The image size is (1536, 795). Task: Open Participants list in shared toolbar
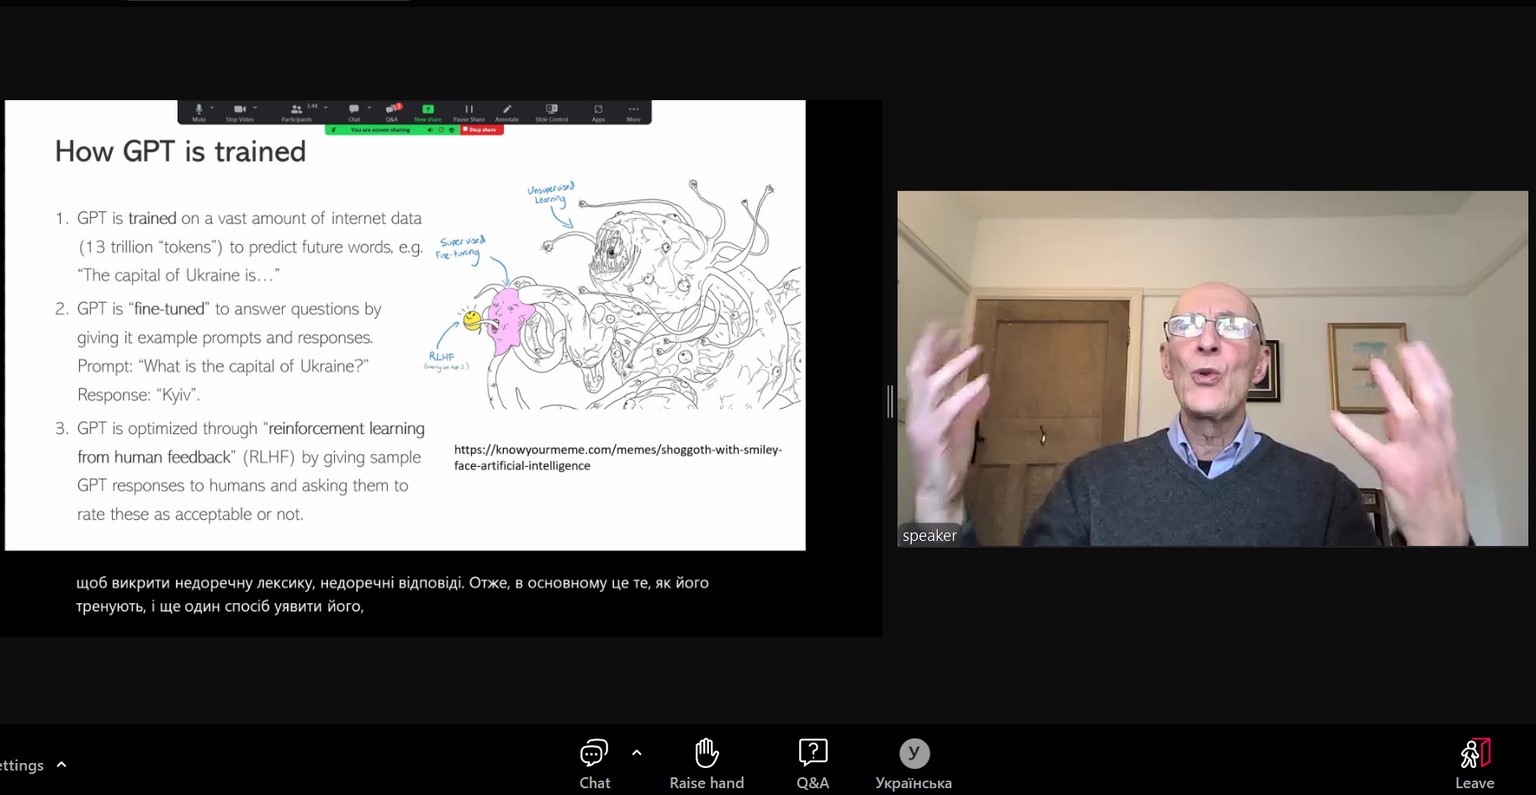(297, 111)
